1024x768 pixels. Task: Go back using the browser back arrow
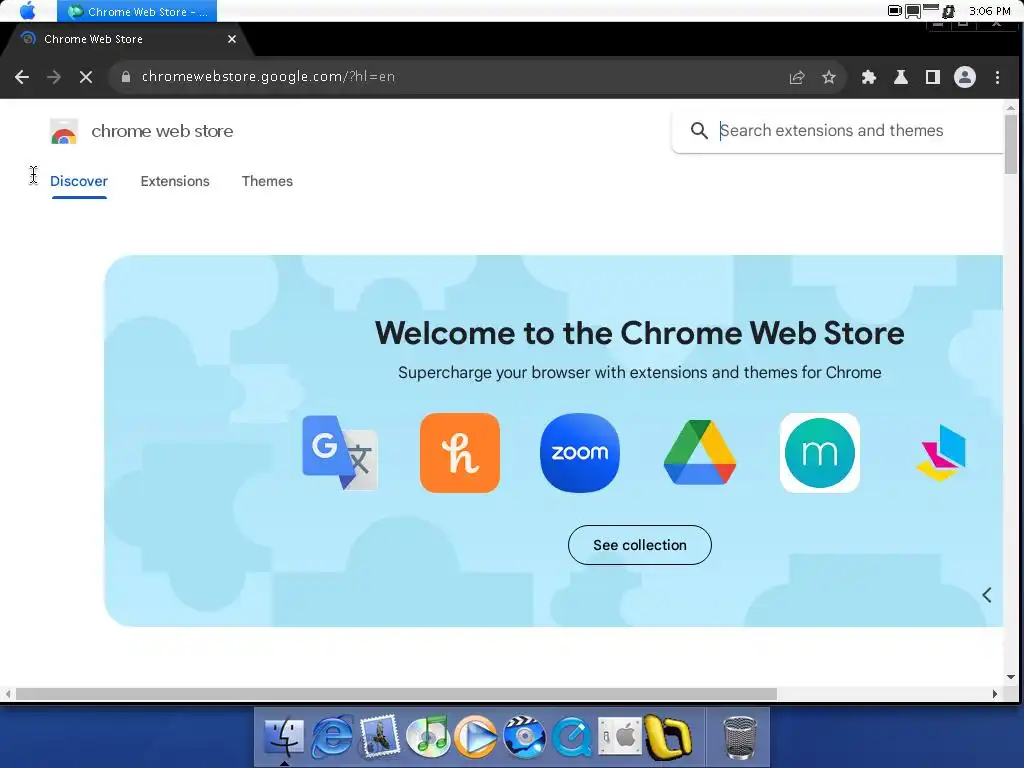22,77
